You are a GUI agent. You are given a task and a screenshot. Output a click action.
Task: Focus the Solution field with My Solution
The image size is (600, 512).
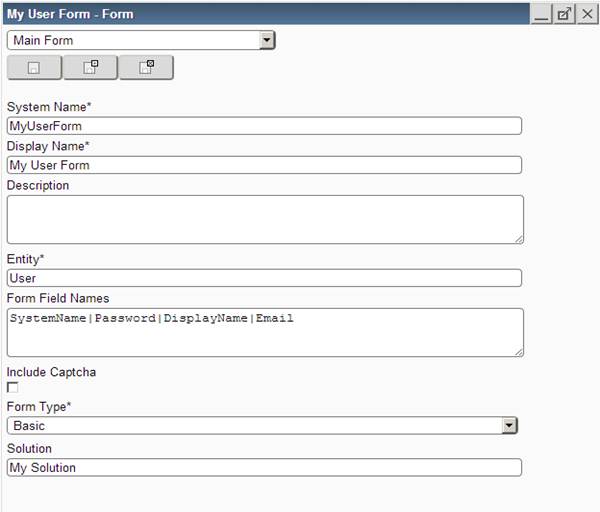coord(264,467)
